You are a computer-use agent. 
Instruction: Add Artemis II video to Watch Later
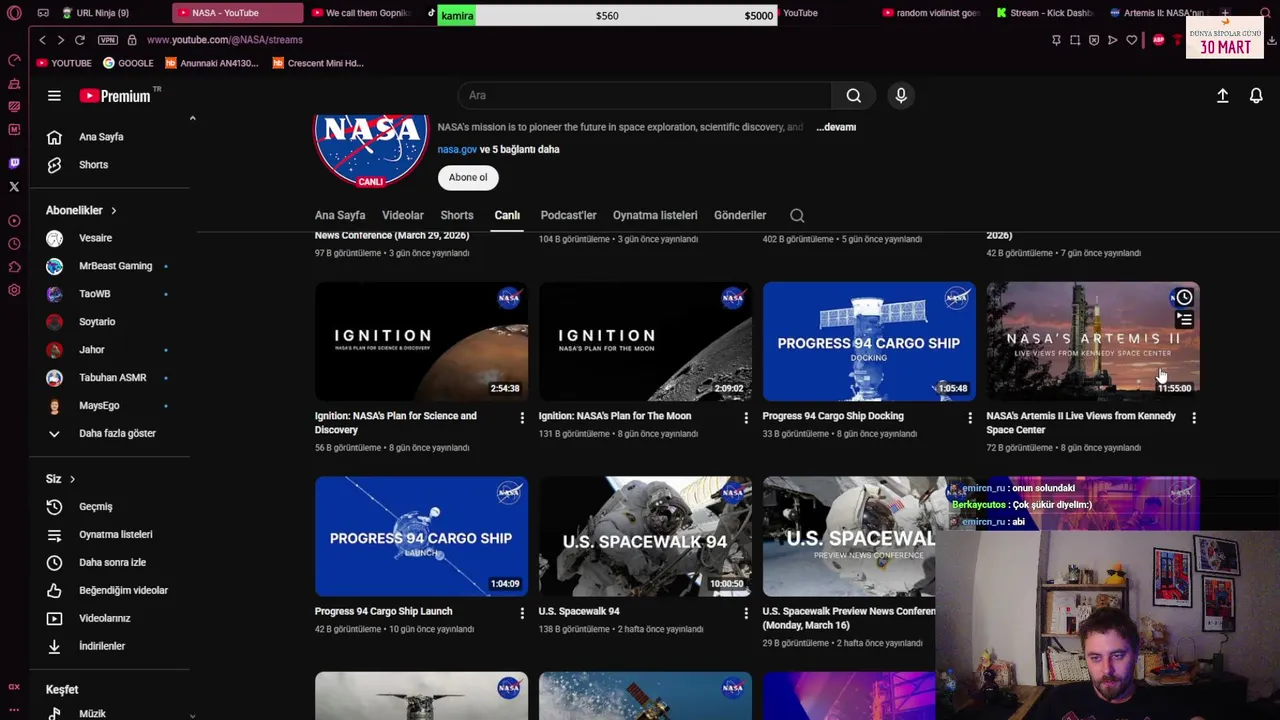point(1184,297)
